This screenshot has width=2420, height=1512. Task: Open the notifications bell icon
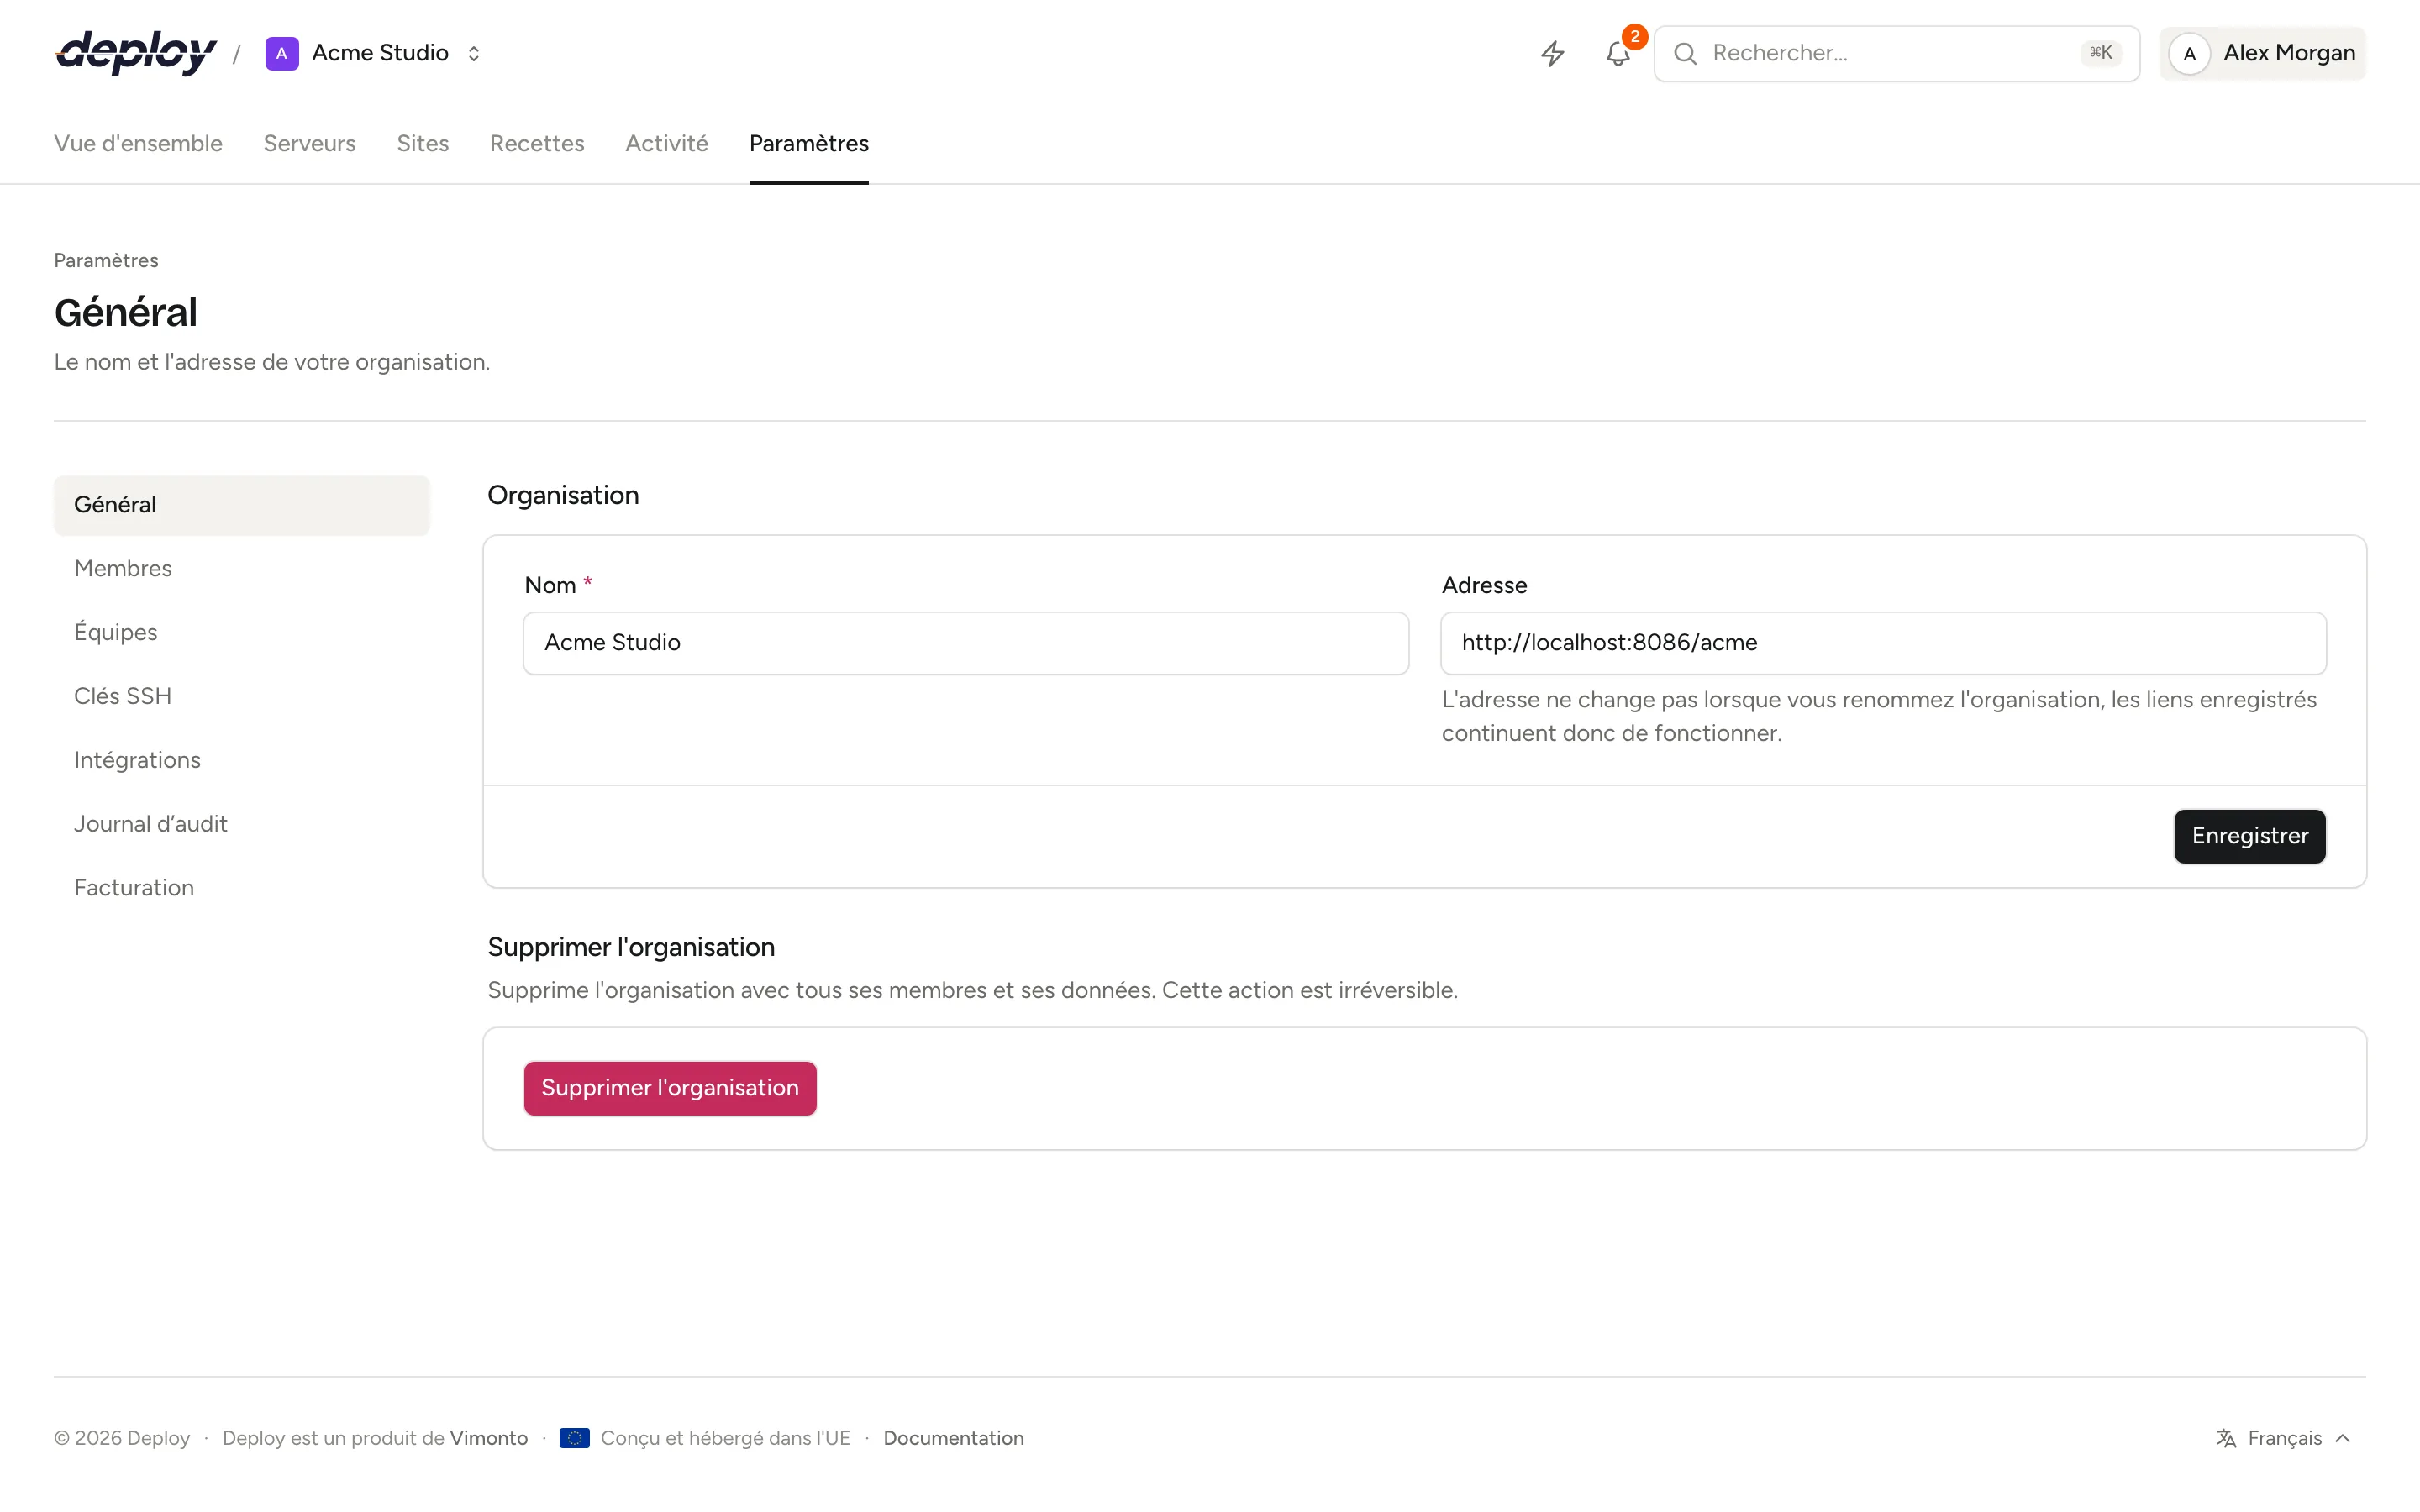1619,53
